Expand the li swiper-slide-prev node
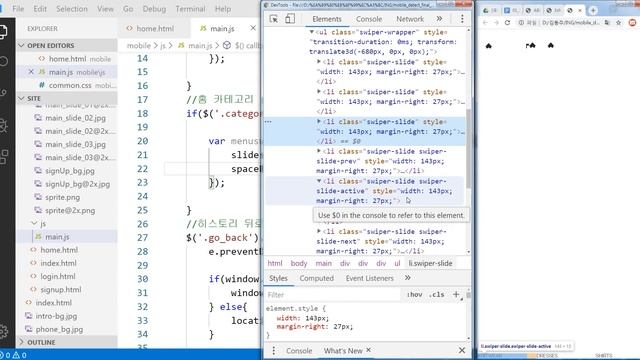 click(x=319, y=151)
